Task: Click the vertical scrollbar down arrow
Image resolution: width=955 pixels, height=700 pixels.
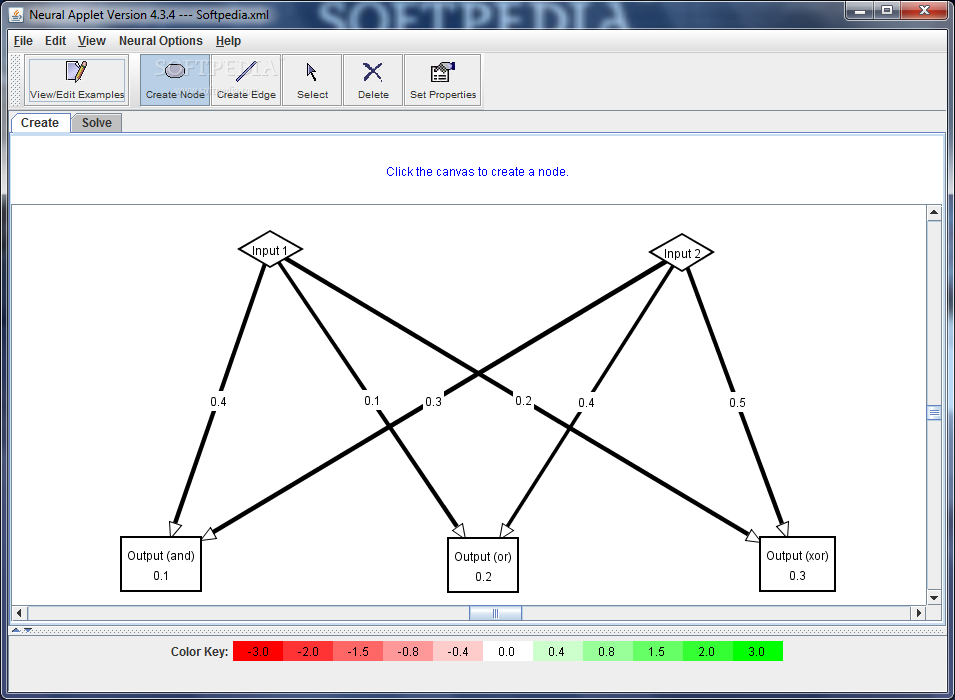Action: 934,598
